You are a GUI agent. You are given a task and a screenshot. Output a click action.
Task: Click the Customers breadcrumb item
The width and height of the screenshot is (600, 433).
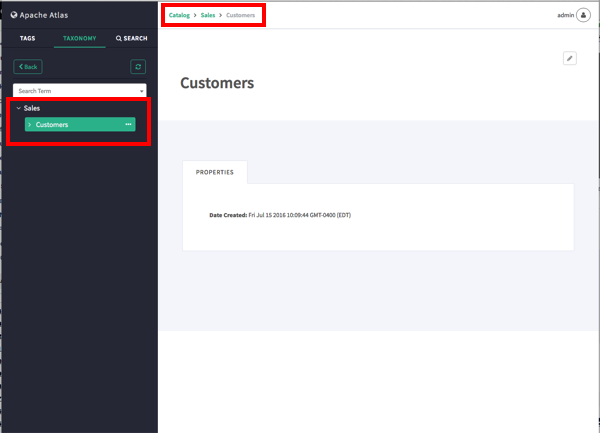(240, 15)
